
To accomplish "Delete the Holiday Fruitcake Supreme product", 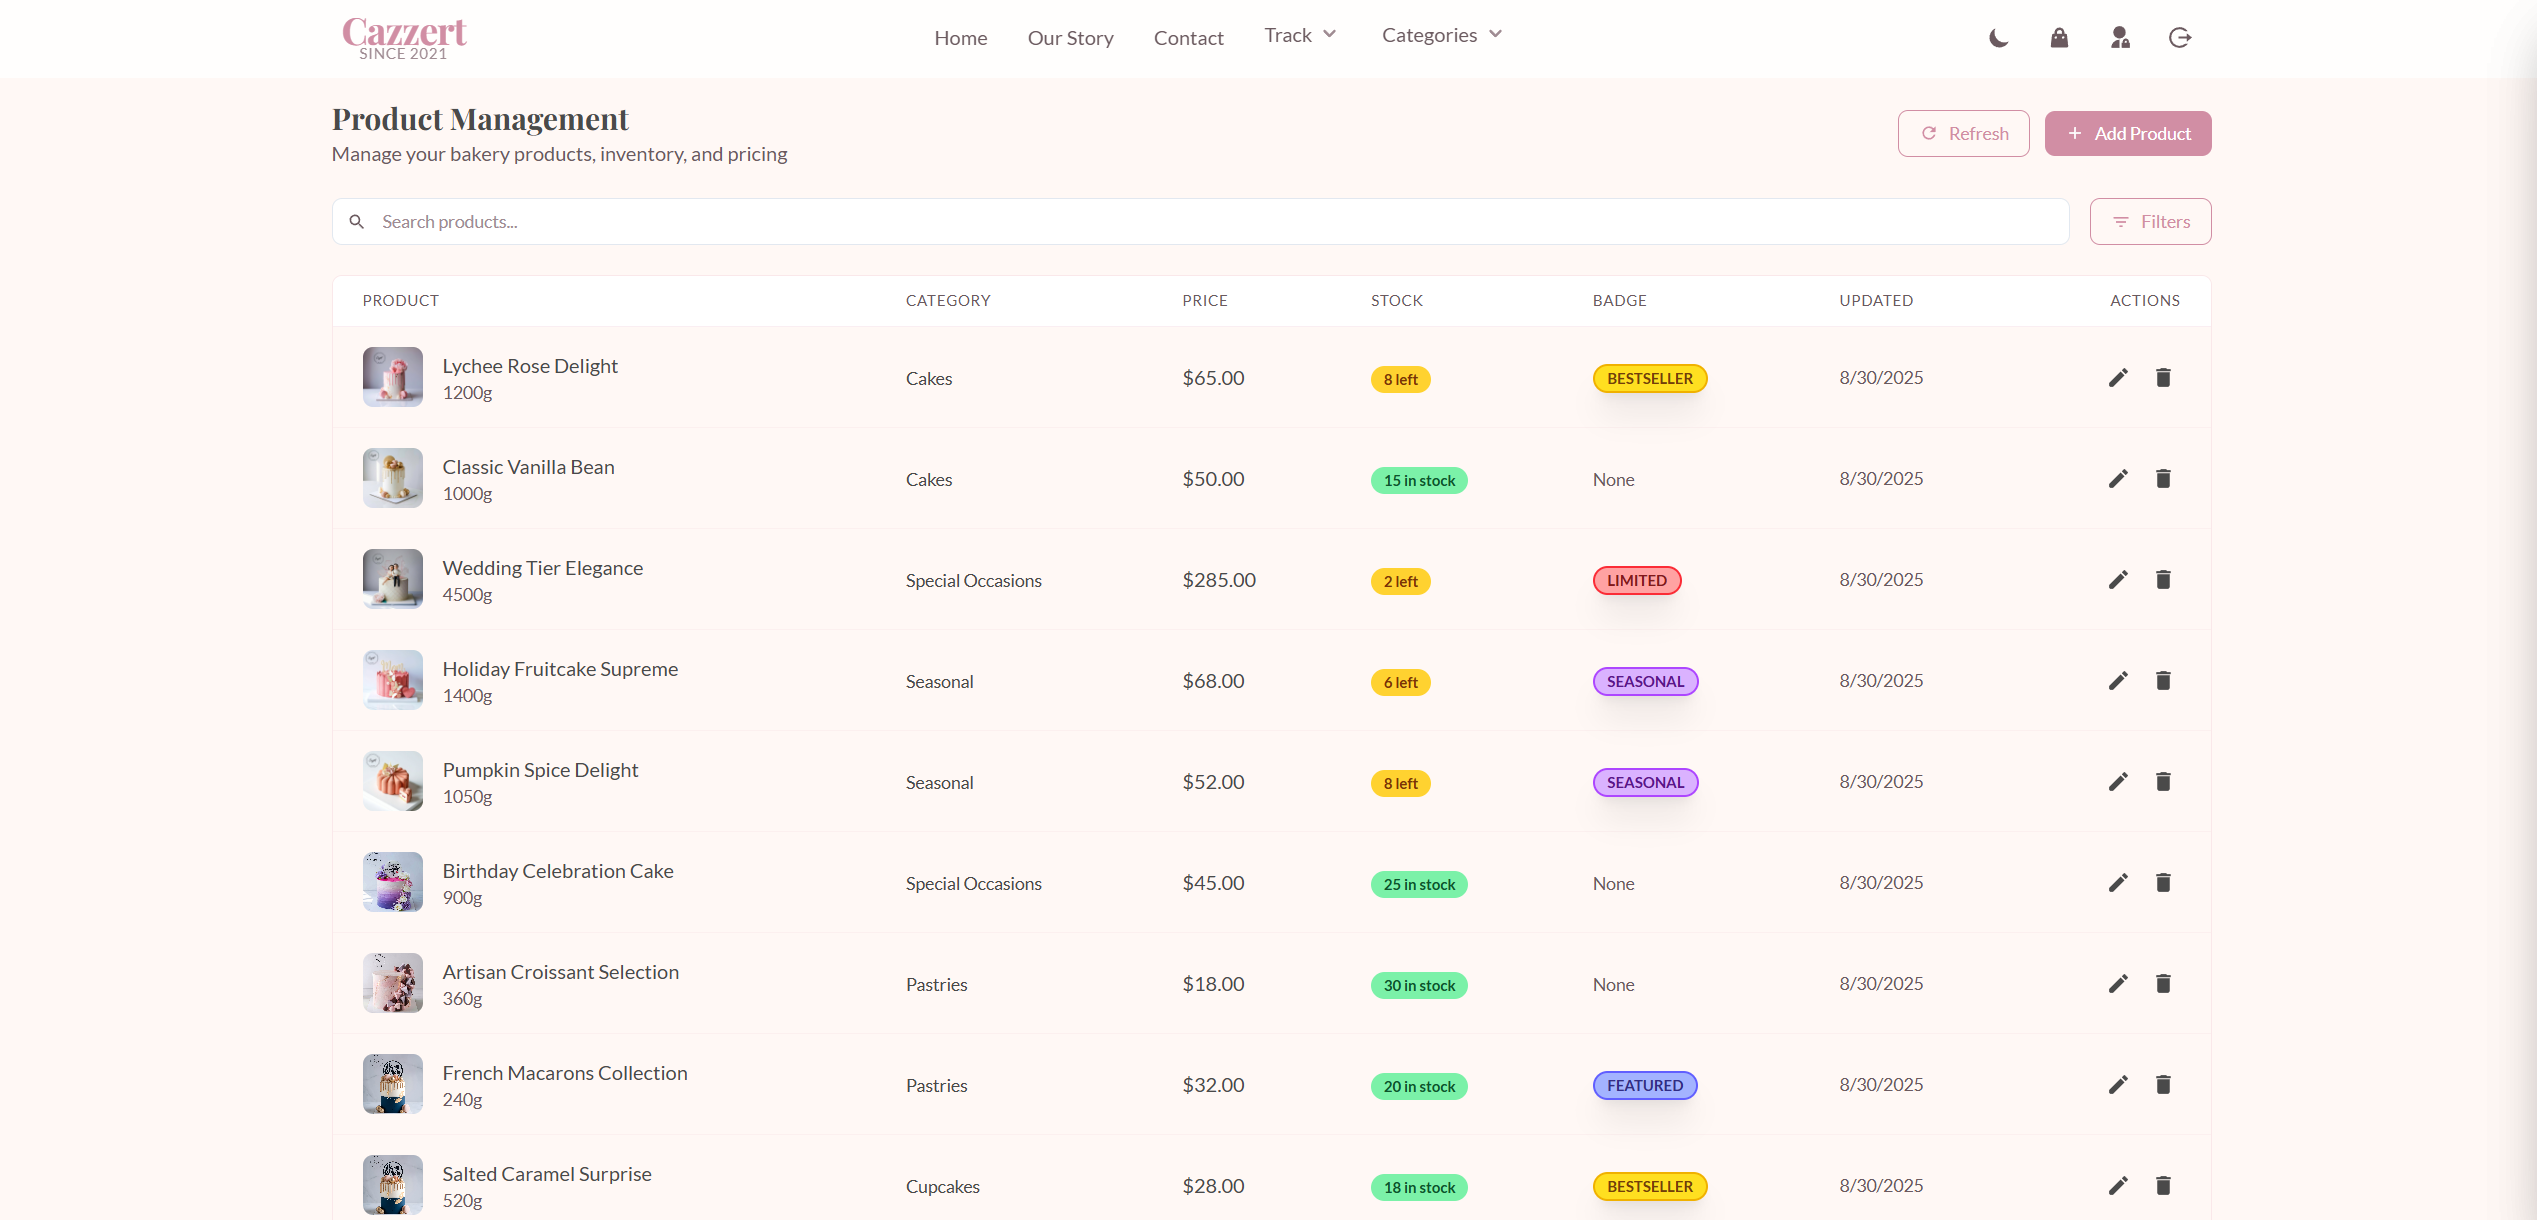I will (2163, 681).
